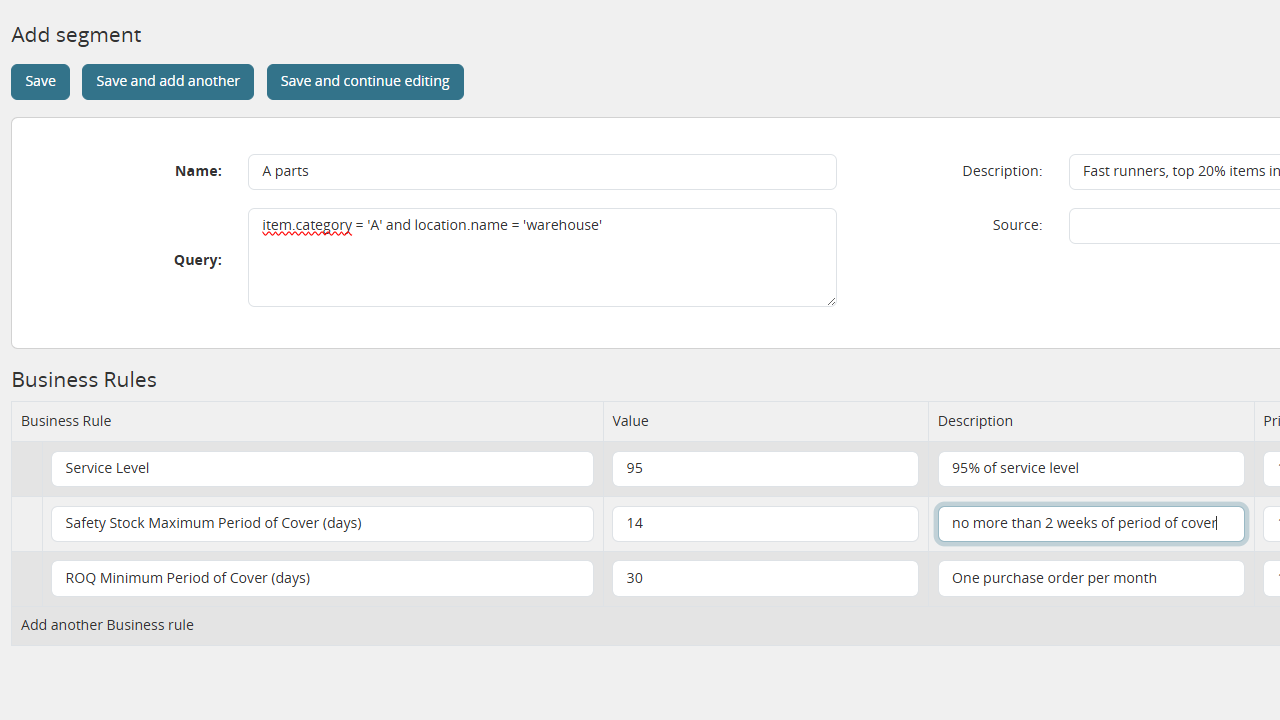Click Save and continue editing
This screenshot has width=1280, height=720.
coord(365,82)
